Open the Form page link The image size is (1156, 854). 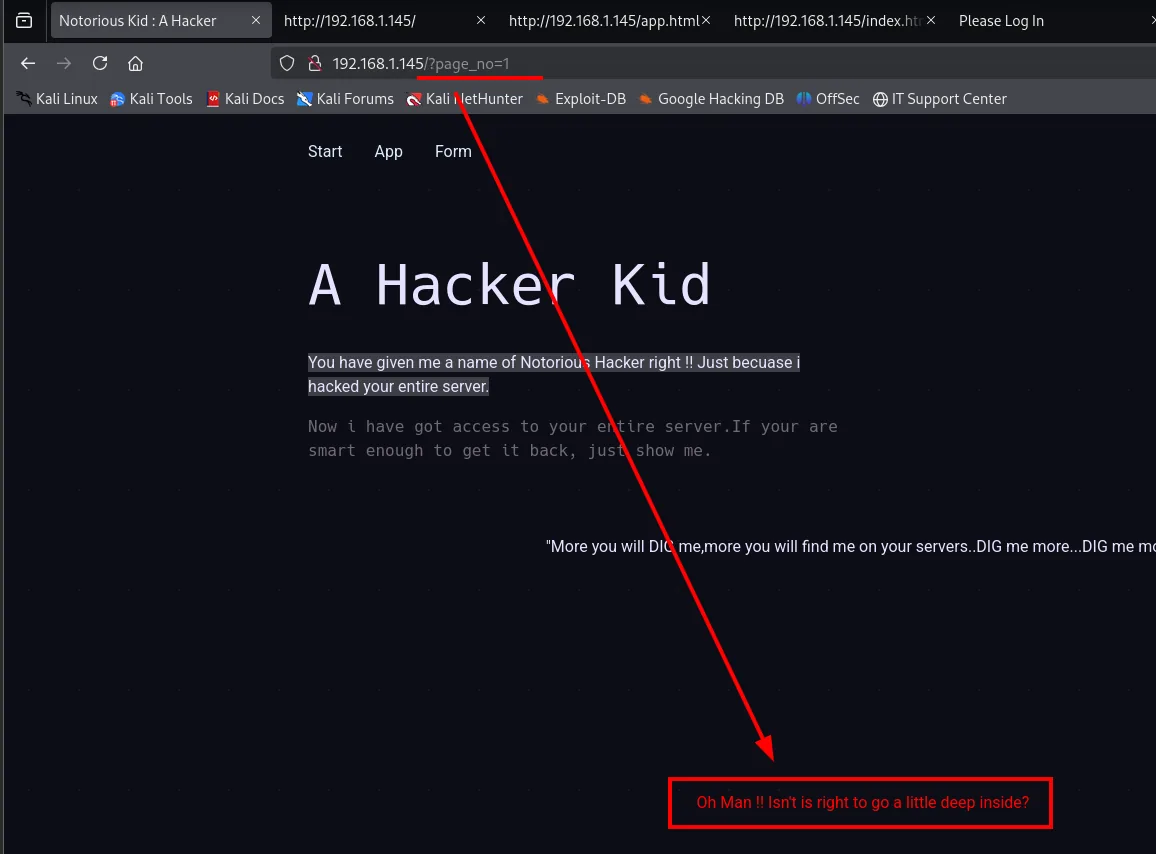point(453,151)
